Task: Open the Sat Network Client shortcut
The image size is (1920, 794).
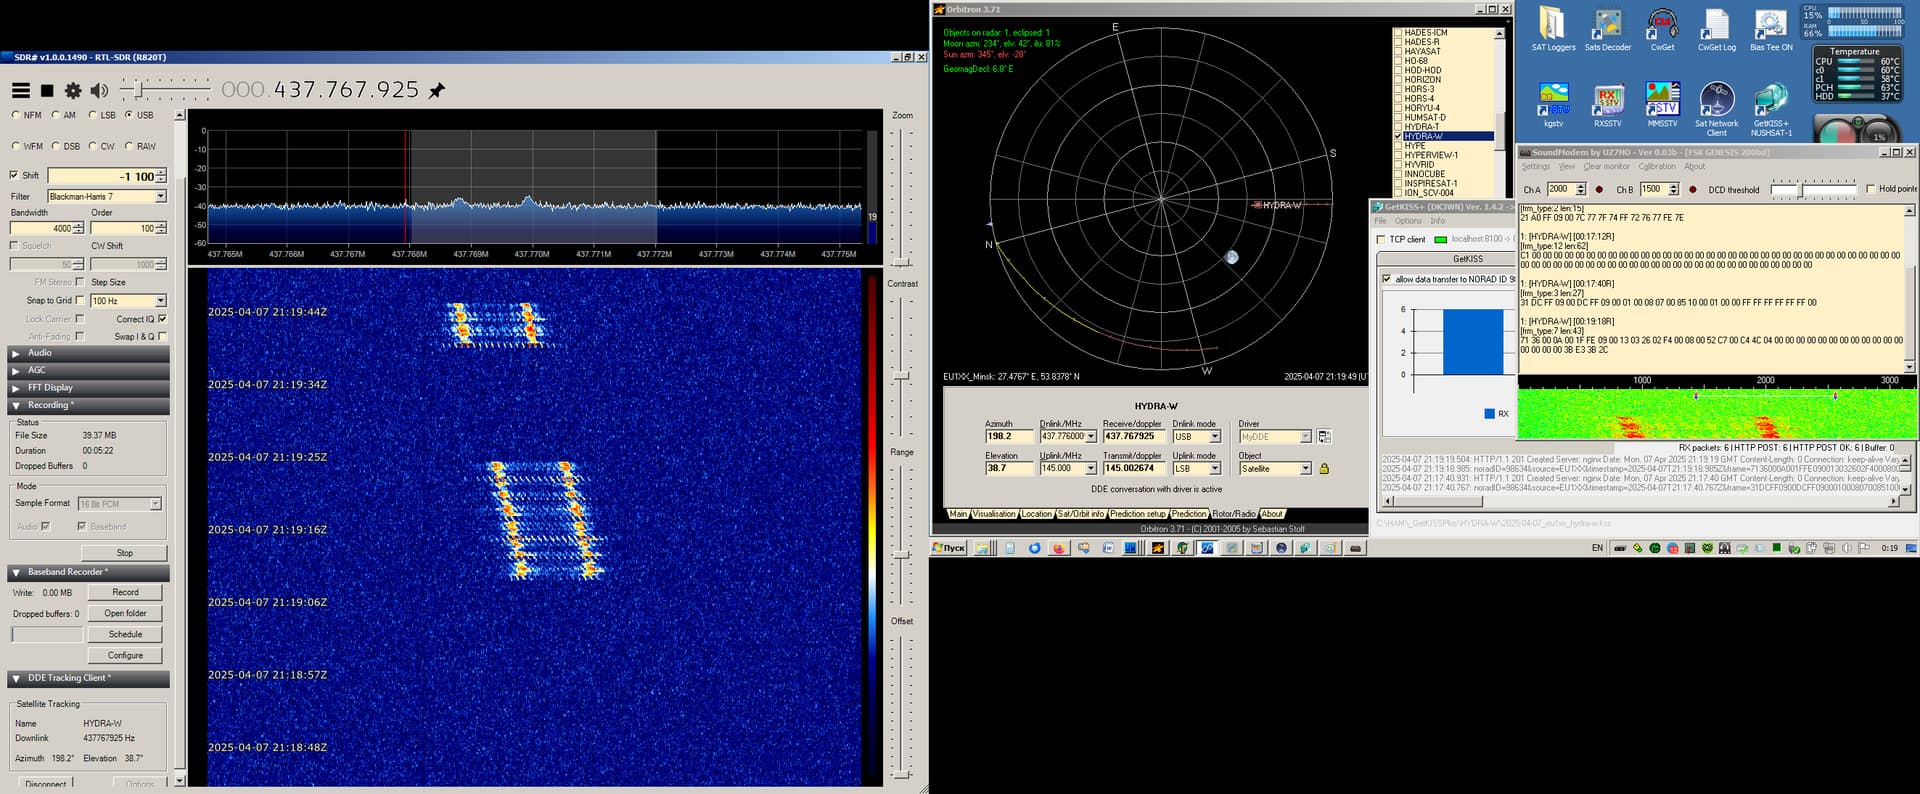Action: click(x=1716, y=108)
